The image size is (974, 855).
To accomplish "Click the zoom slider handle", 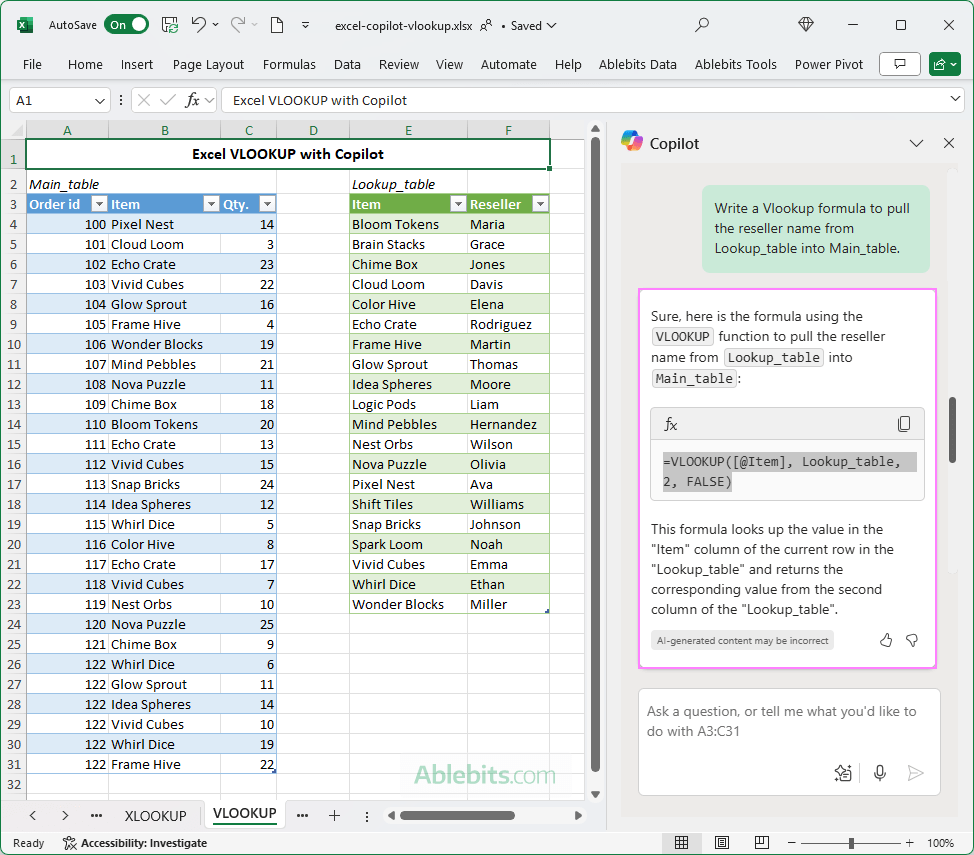I will coord(851,843).
